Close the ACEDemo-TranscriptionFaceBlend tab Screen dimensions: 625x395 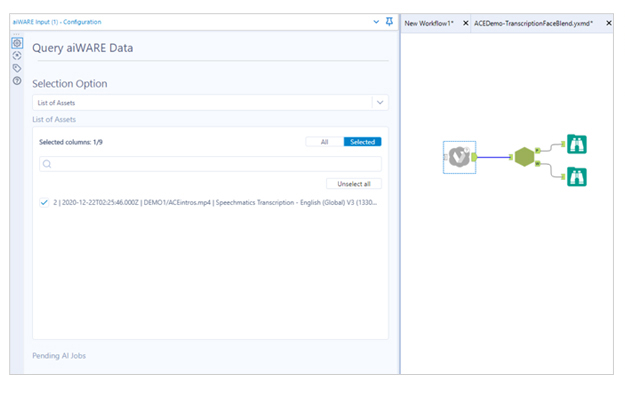609,23
